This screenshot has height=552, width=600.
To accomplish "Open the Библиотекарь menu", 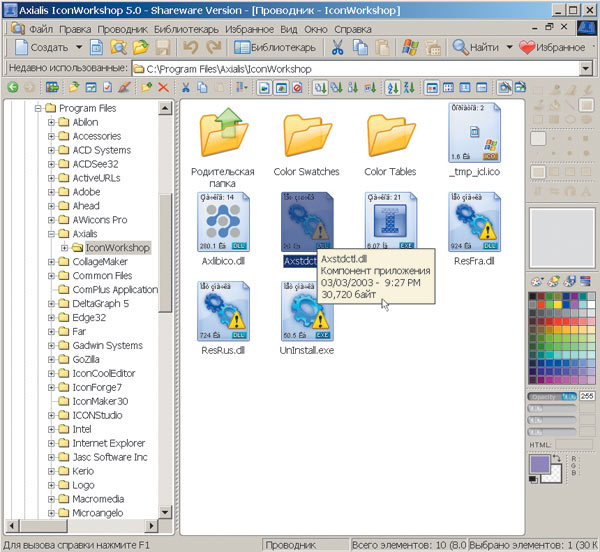I will (186, 29).
